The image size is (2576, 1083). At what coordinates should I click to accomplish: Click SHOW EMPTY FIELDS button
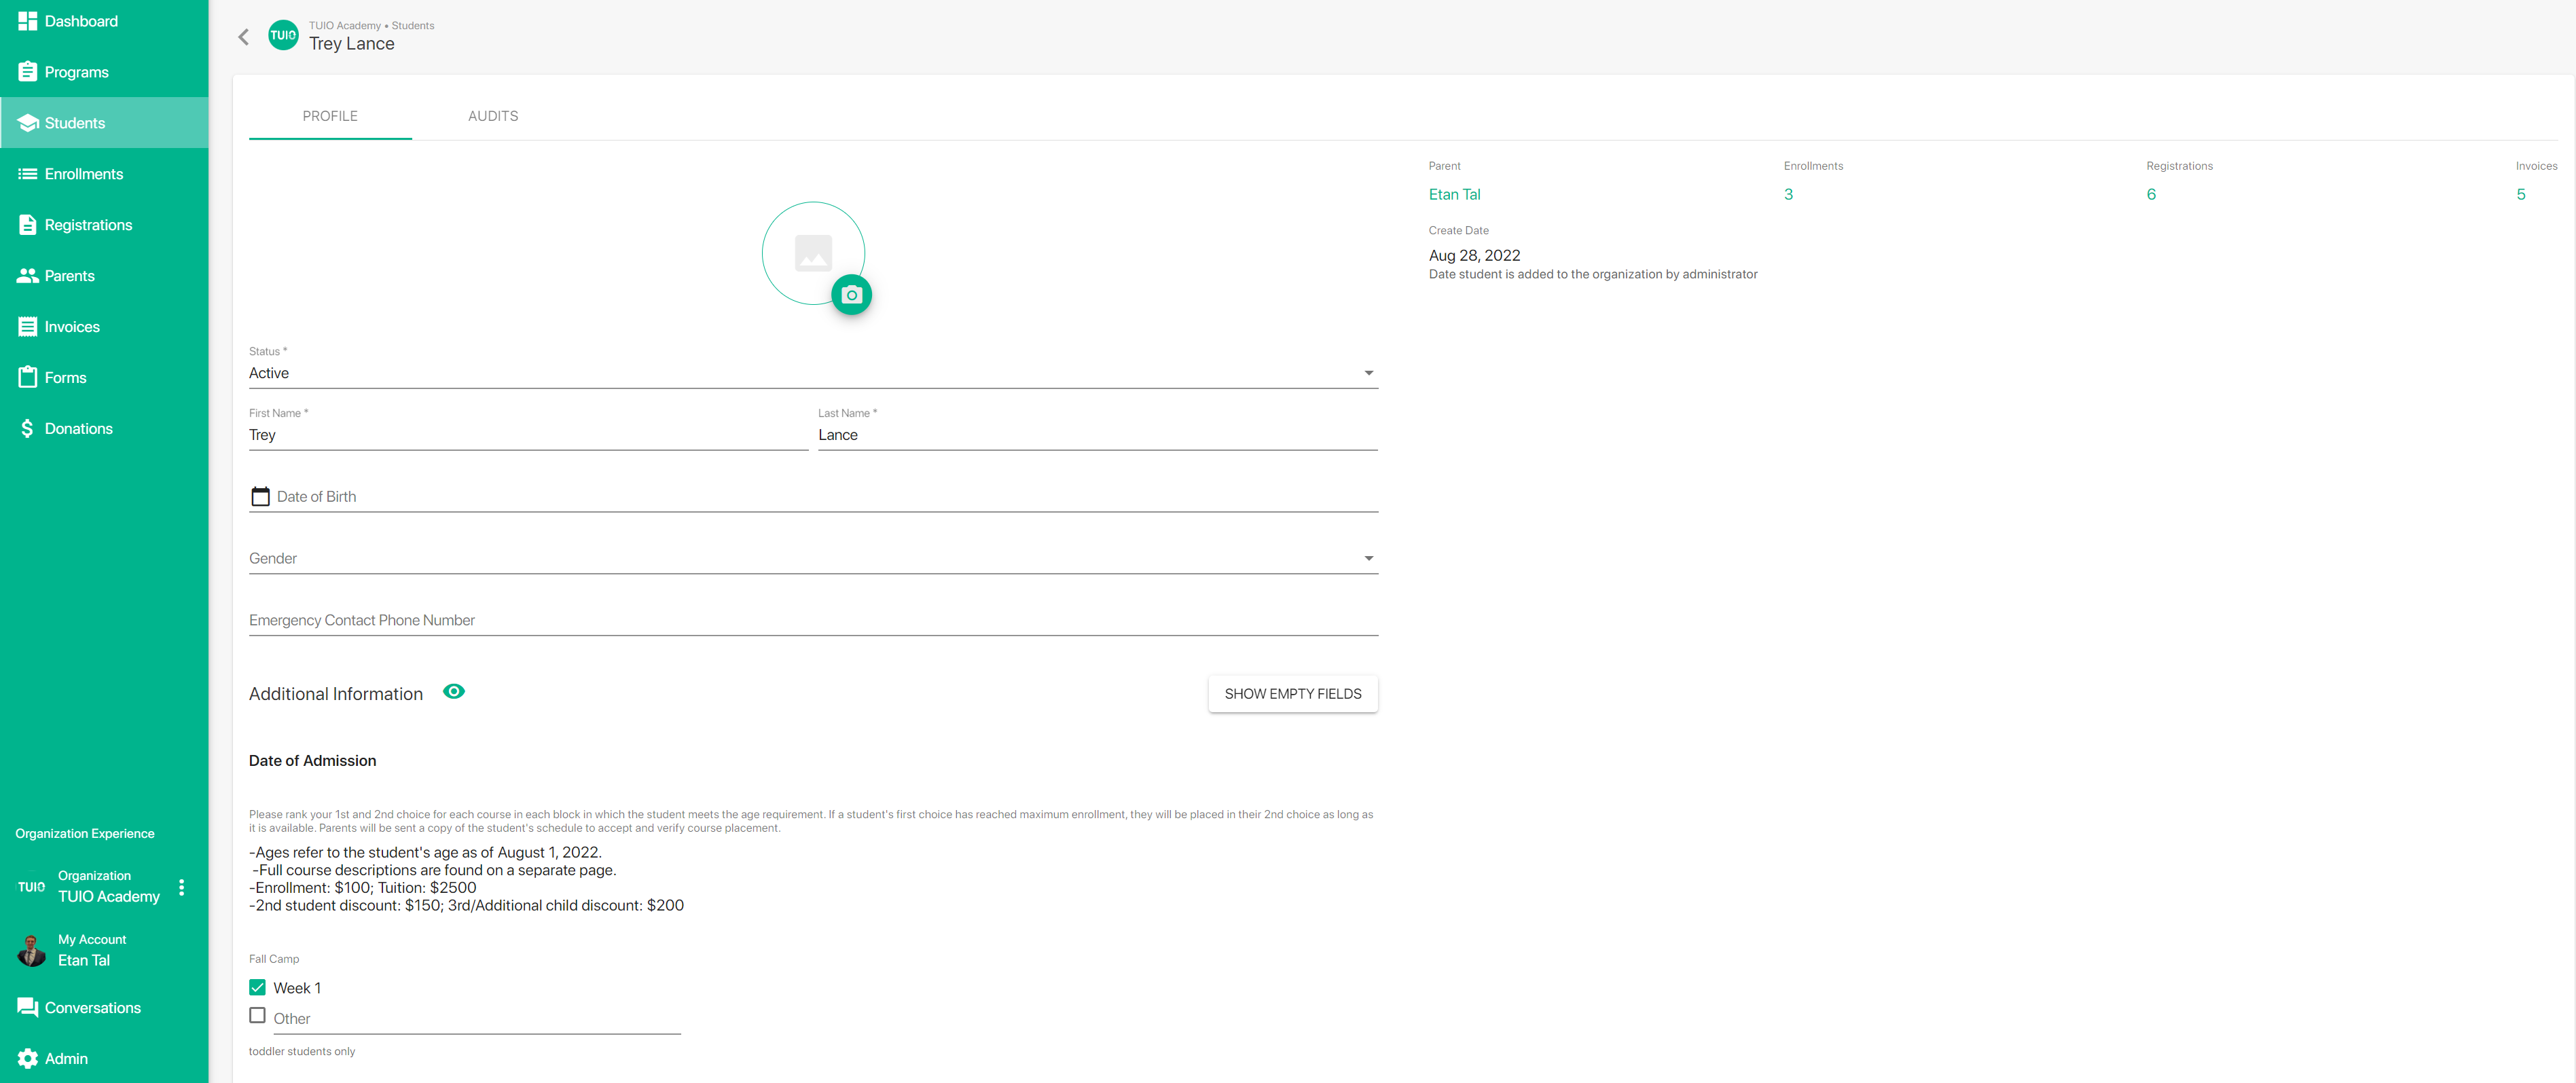point(1292,694)
